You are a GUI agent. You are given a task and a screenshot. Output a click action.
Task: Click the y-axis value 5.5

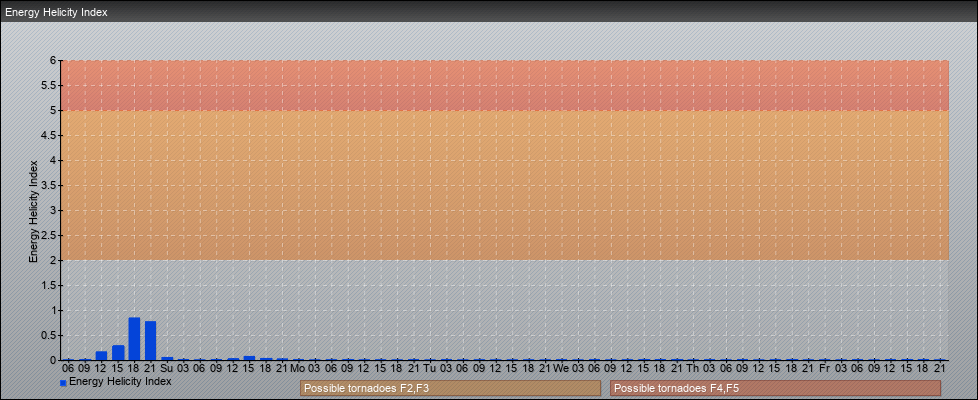[49, 85]
